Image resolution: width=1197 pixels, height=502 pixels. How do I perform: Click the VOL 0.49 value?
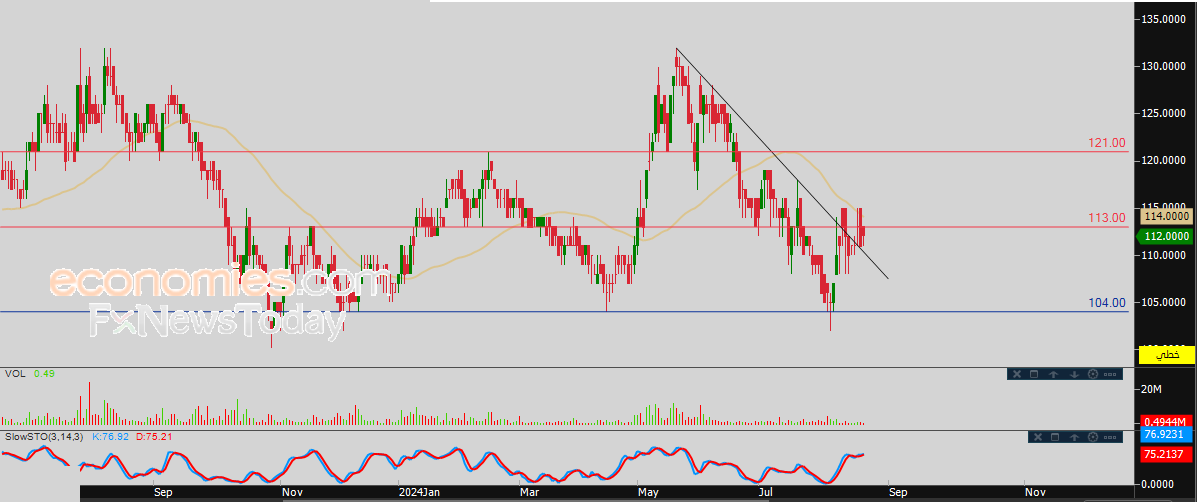pos(44,374)
